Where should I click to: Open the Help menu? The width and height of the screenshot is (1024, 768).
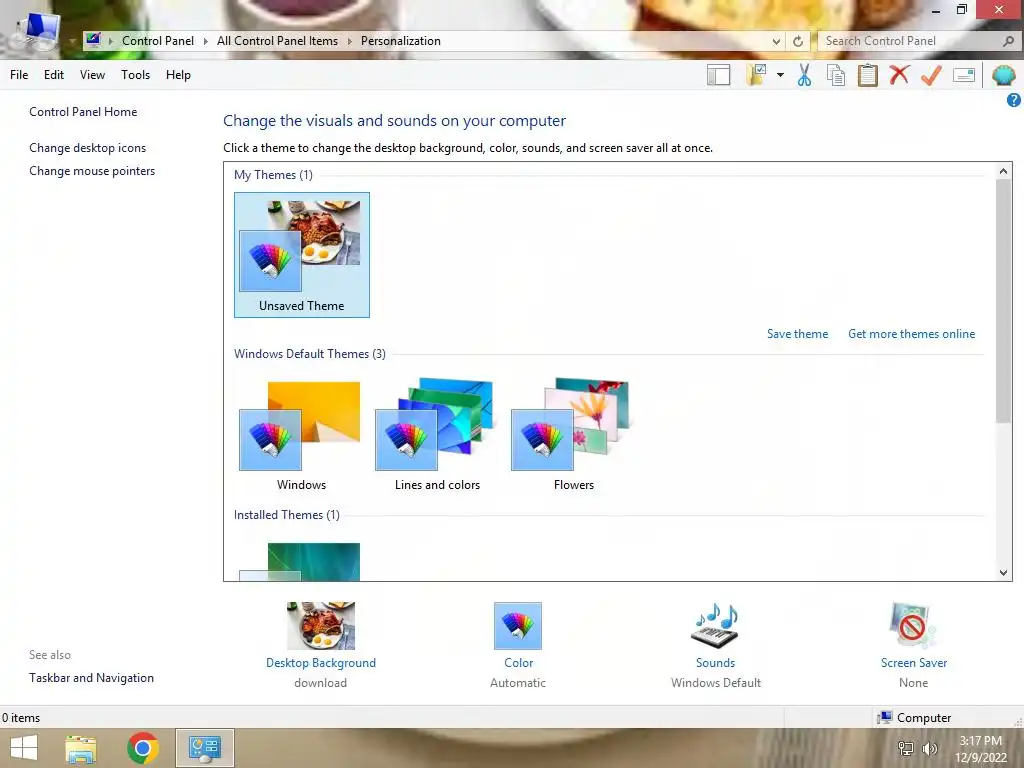178,74
